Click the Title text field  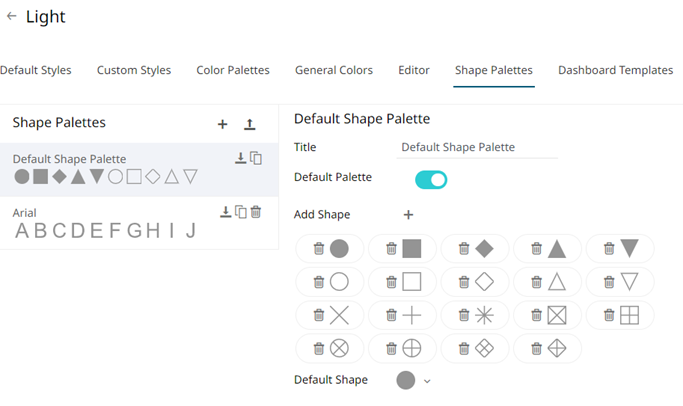(x=477, y=147)
